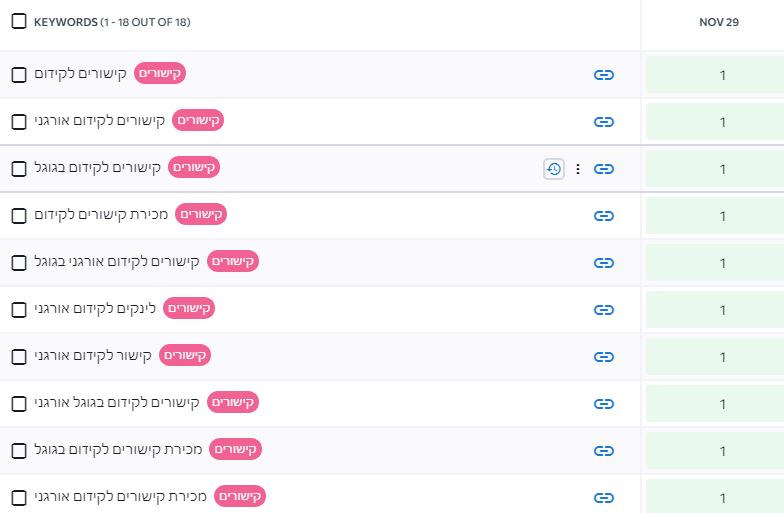
Task: Click link icon for קישורים לקידום row
Action: pos(604,75)
